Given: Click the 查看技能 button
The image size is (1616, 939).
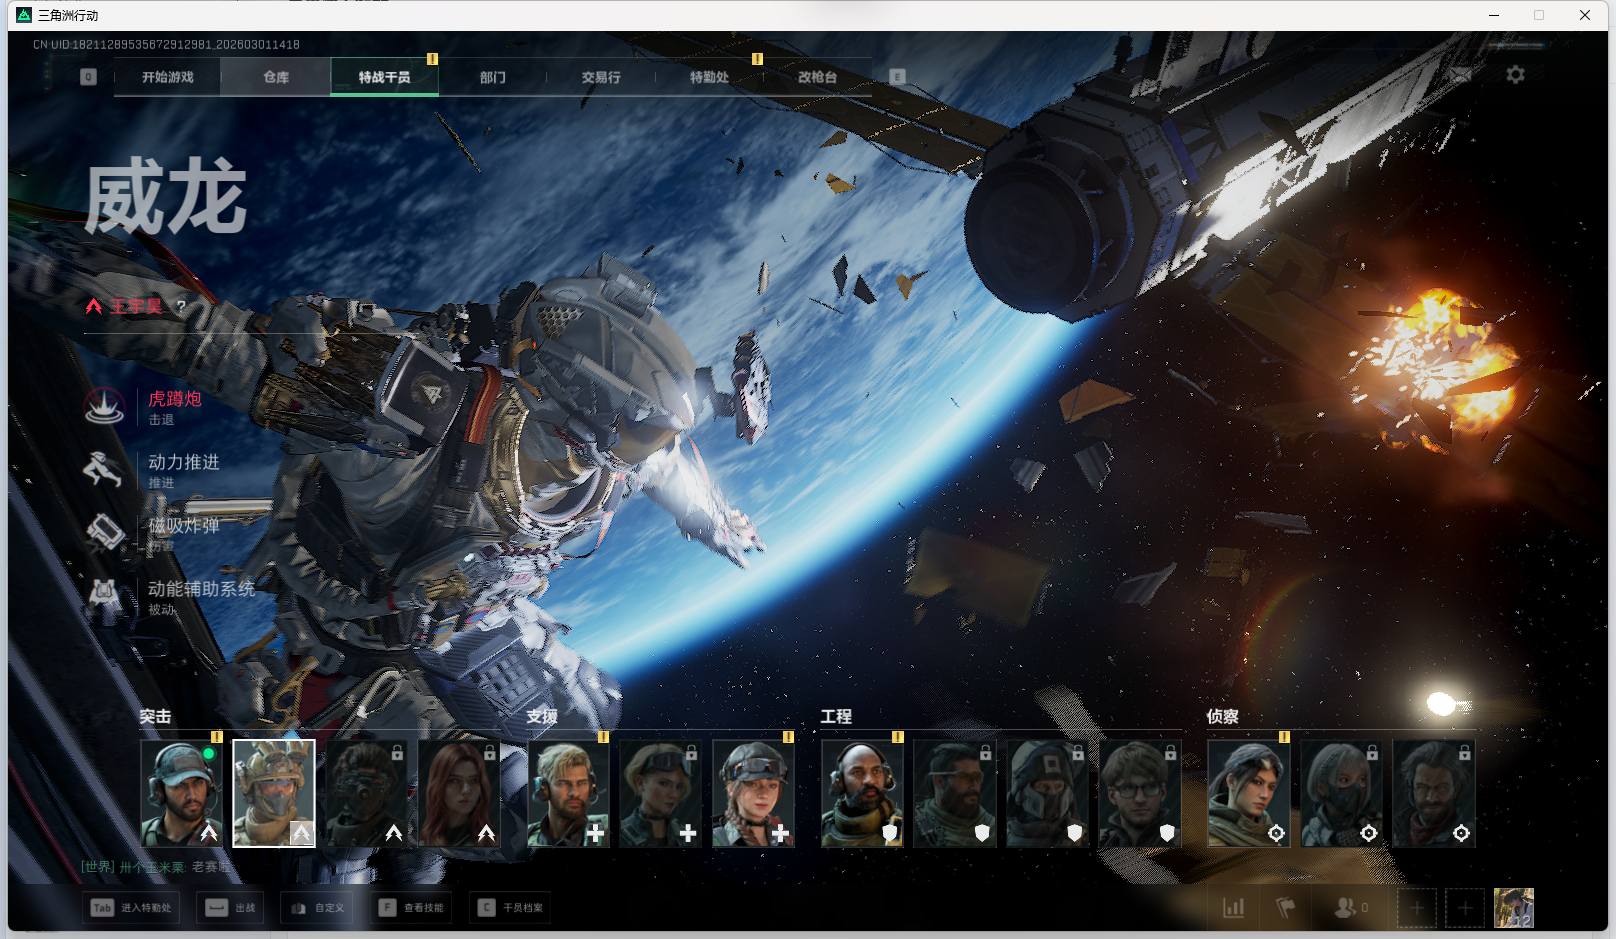Looking at the screenshot, I should tap(412, 908).
